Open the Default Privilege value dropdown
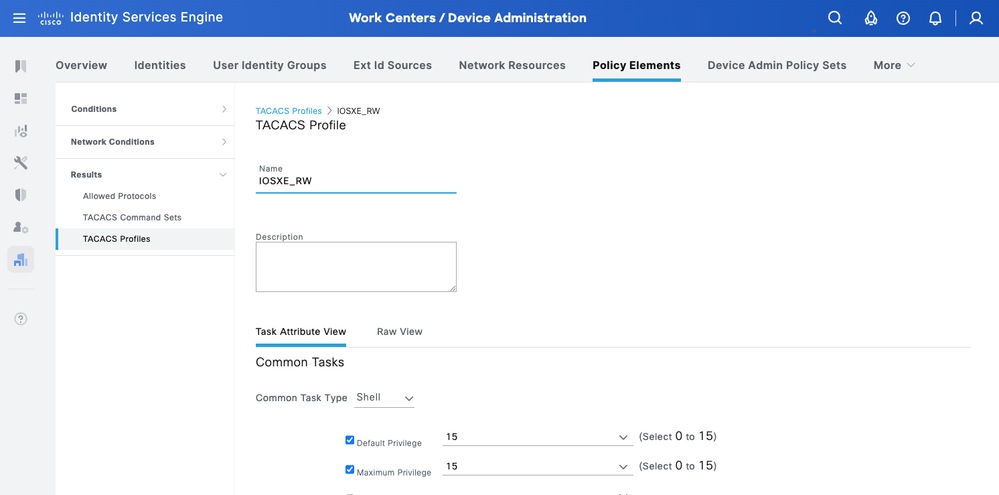 point(538,437)
